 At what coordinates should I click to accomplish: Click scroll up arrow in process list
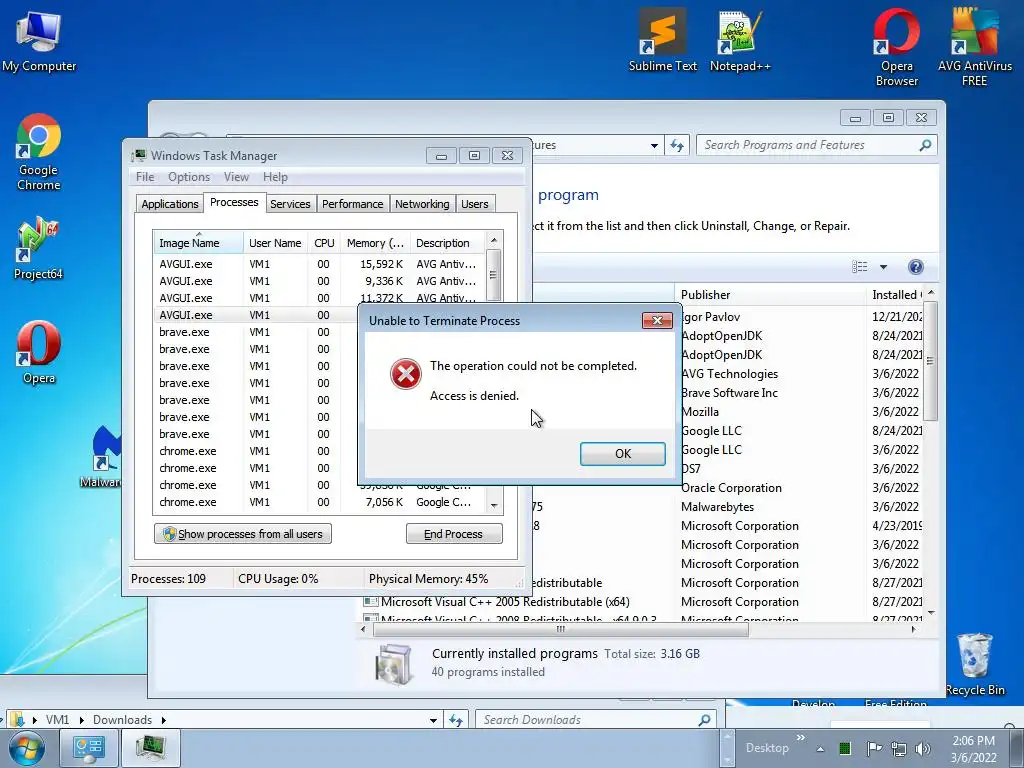[494, 240]
